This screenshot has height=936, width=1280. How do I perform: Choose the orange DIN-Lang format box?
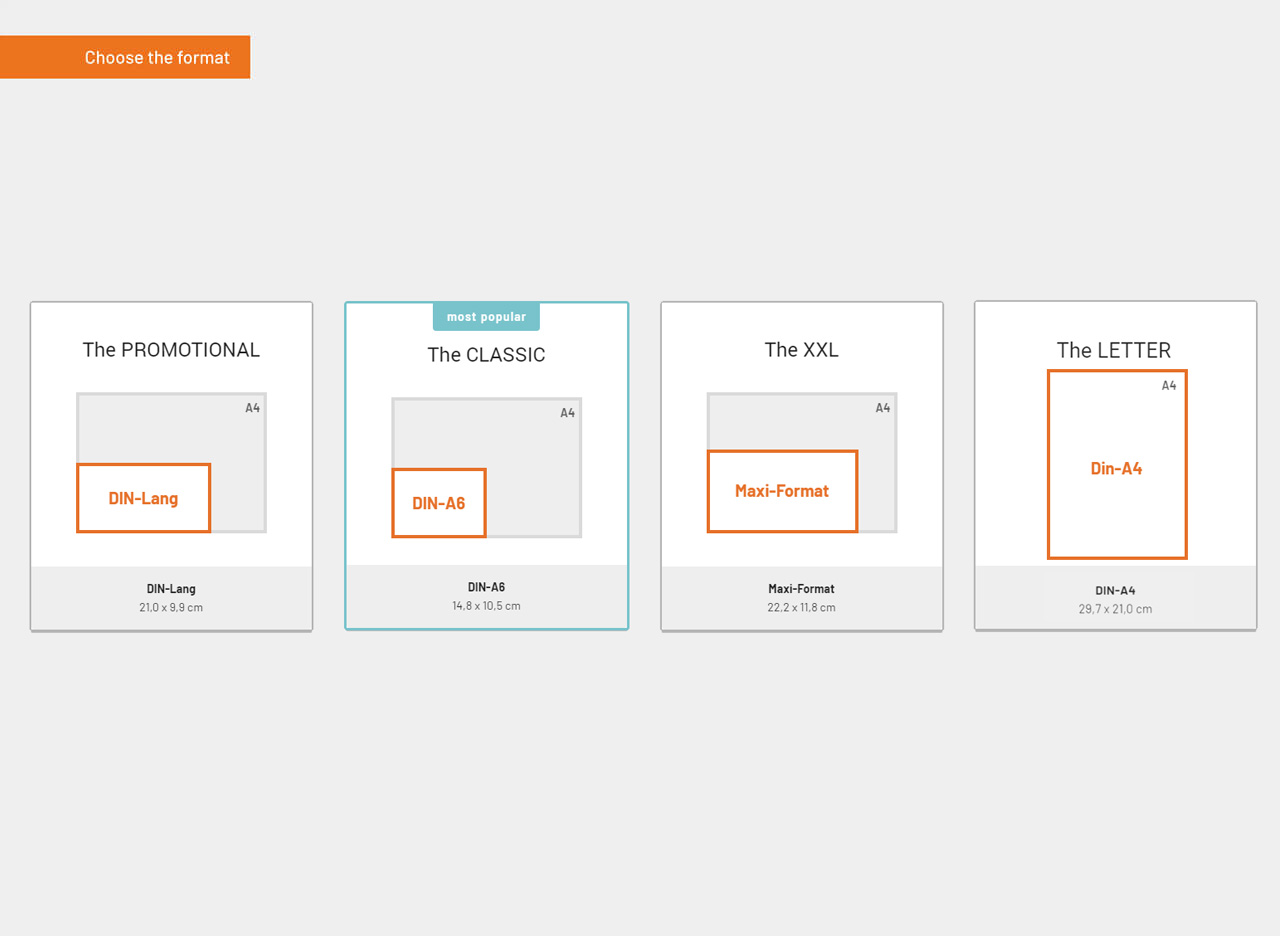click(144, 498)
